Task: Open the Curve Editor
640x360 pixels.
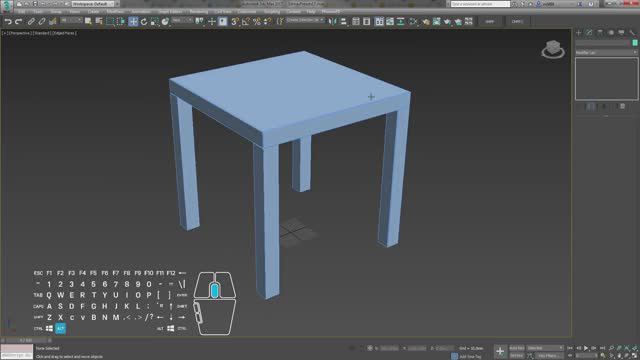Action: coord(390,21)
